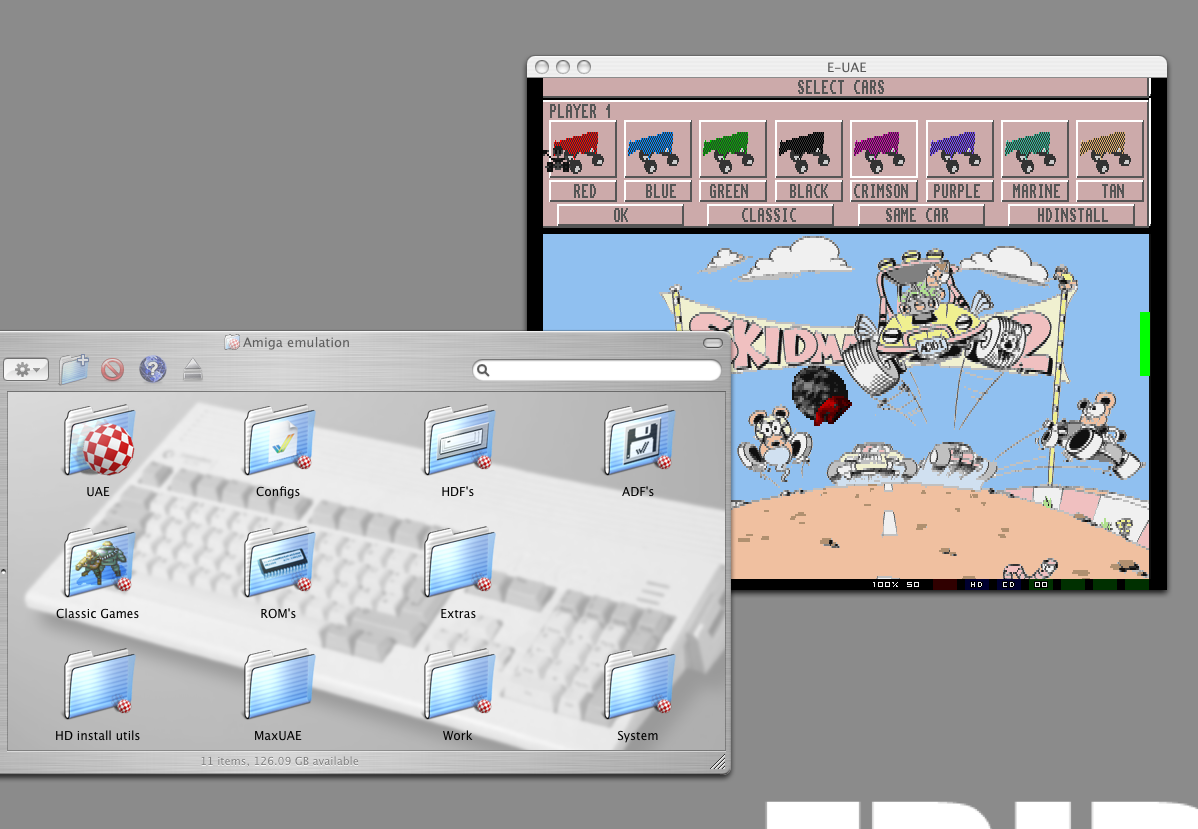Image resolution: width=1198 pixels, height=829 pixels.
Task: Click the CRIMSON label button
Action: [884, 191]
